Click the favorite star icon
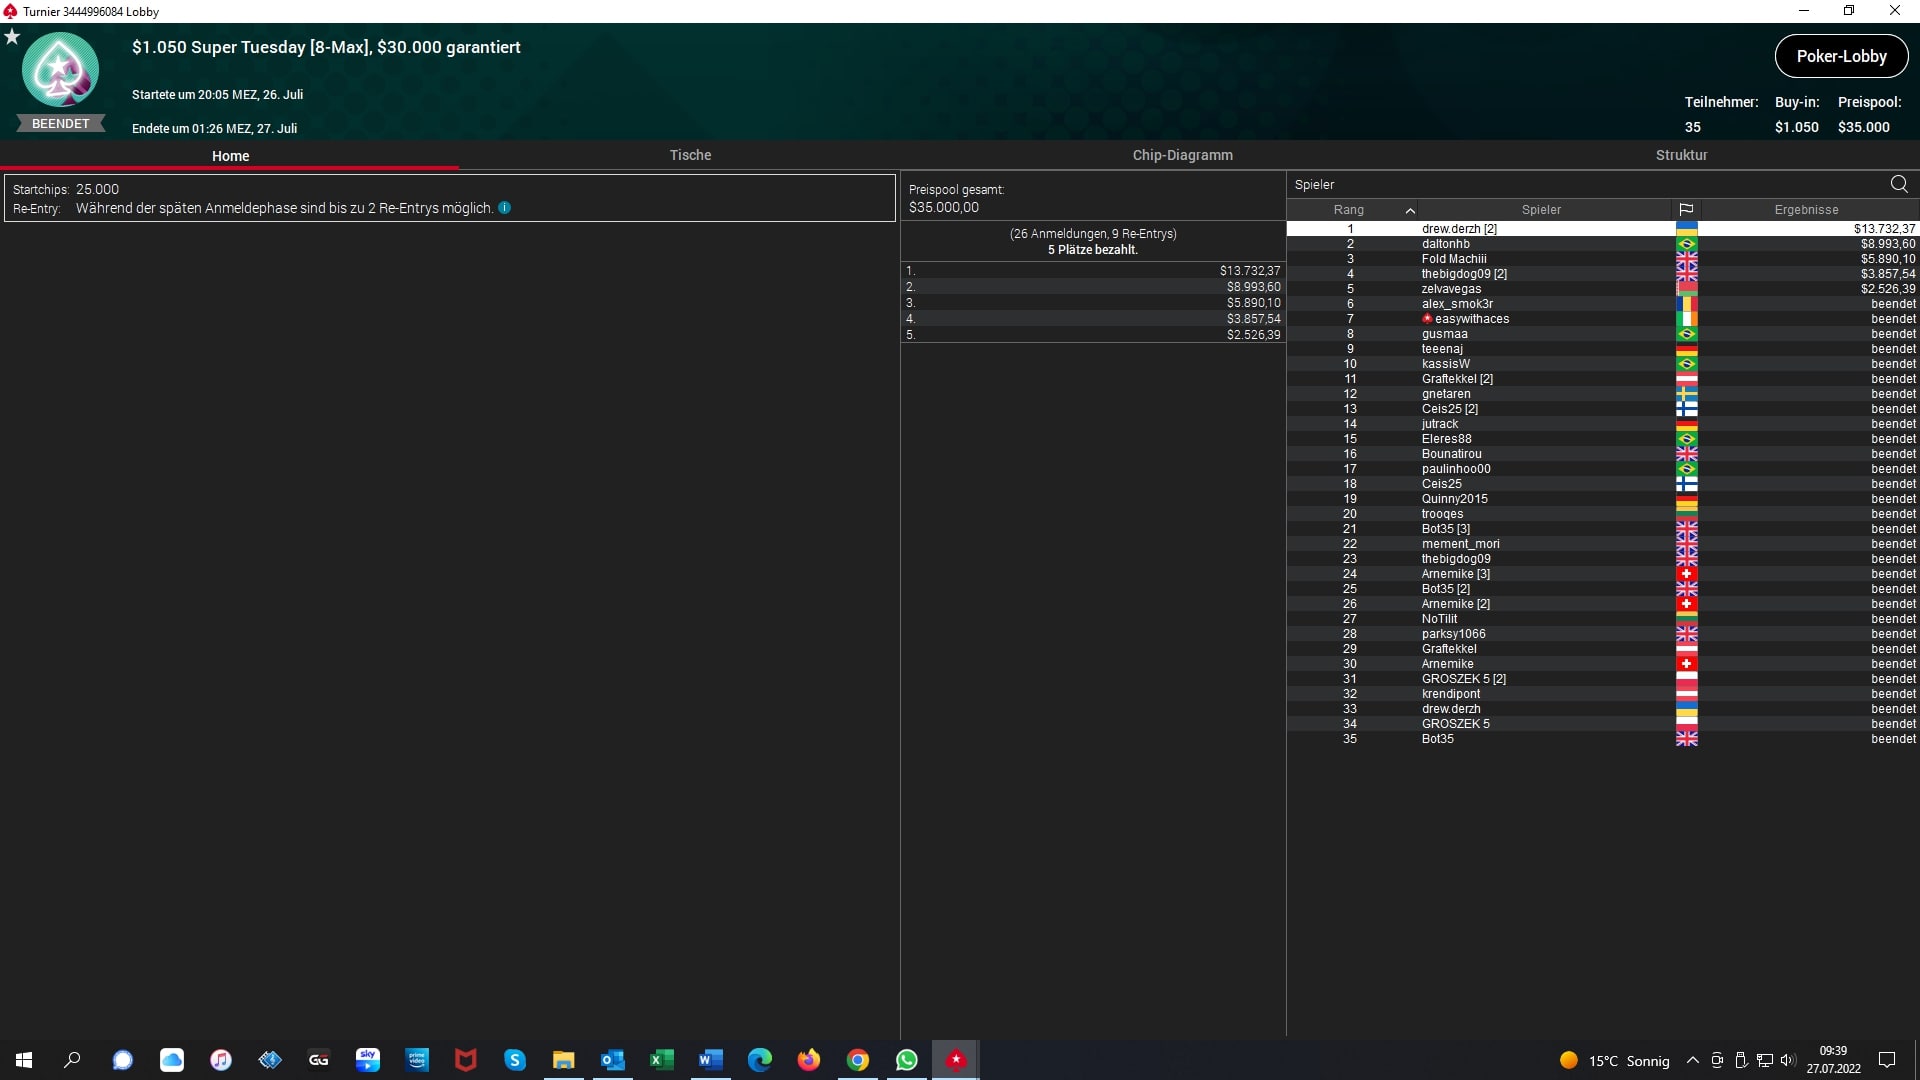 [x=12, y=37]
